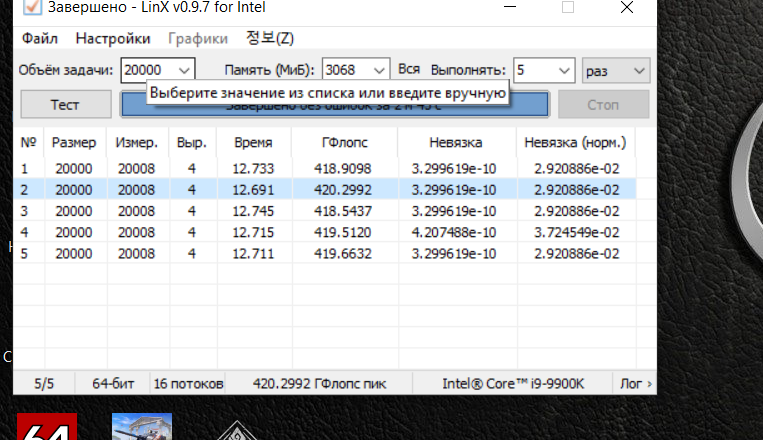Click the 420.2992 ГФлопс пик status

coord(319,384)
